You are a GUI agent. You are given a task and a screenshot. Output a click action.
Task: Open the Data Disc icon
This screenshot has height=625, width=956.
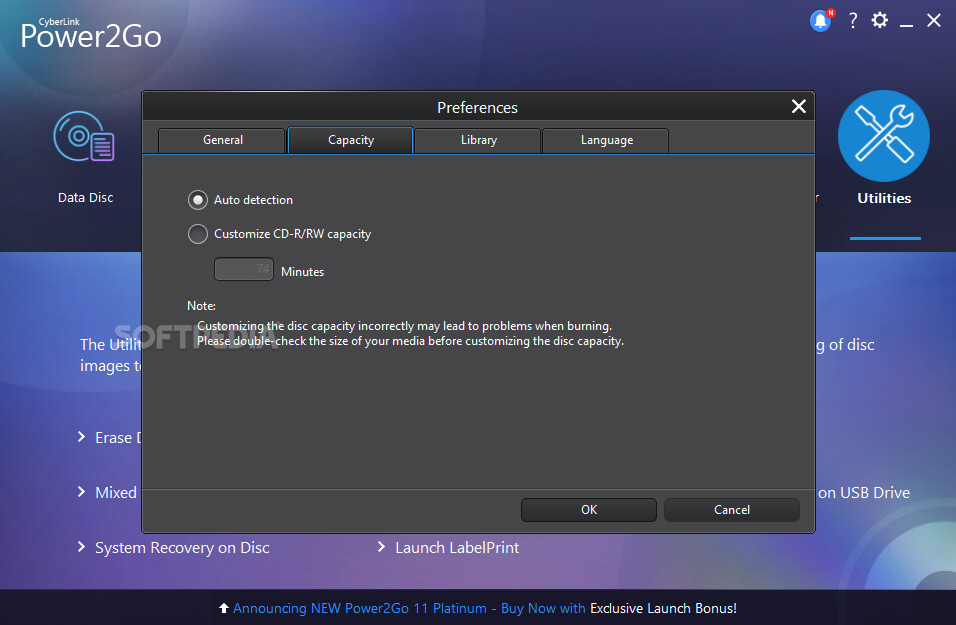(x=84, y=136)
